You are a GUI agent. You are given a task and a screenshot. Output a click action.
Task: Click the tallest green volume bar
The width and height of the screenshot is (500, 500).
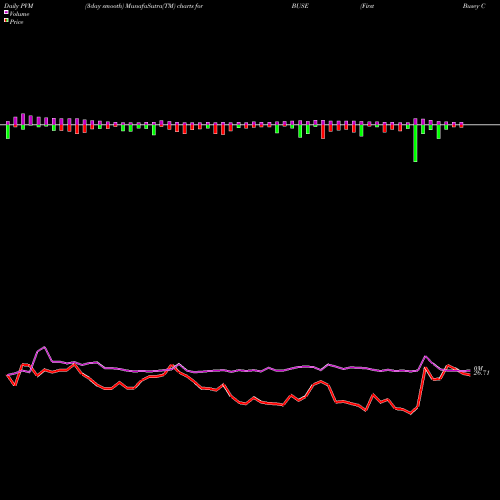(415, 143)
